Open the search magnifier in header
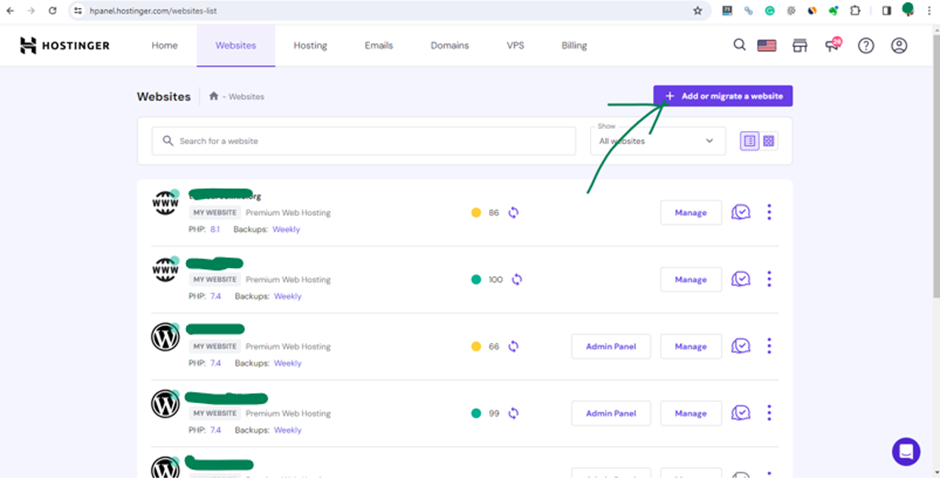 (x=739, y=45)
